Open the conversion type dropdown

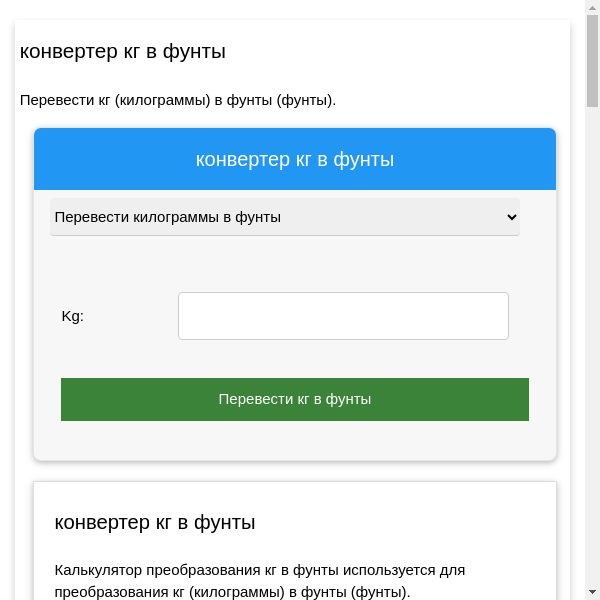click(x=284, y=217)
